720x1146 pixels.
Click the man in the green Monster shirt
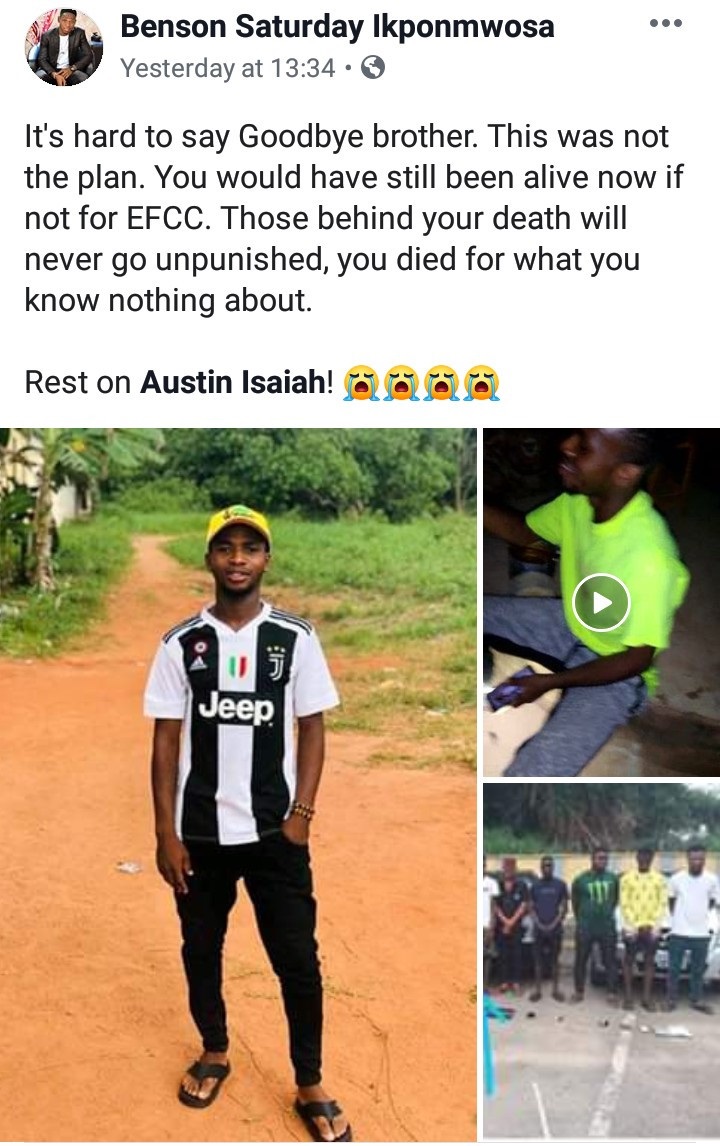click(x=595, y=922)
